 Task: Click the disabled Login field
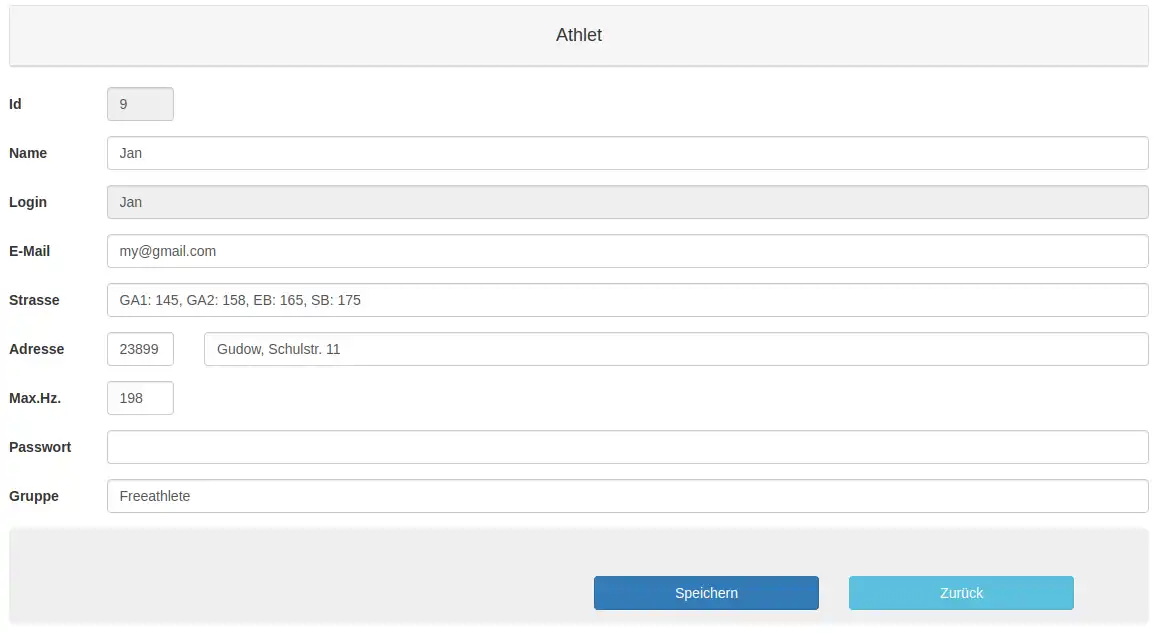[x=627, y=202]
